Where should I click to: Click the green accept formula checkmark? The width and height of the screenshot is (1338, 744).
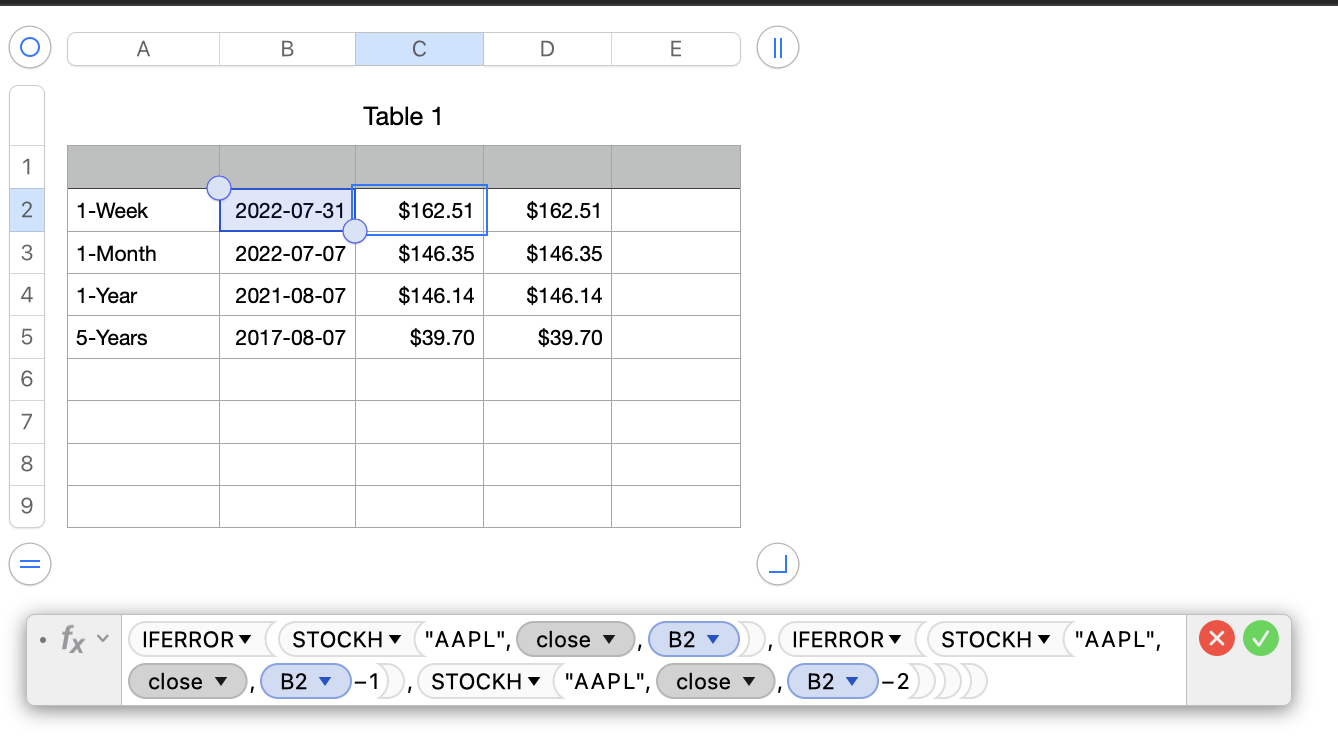(1261, 638)
